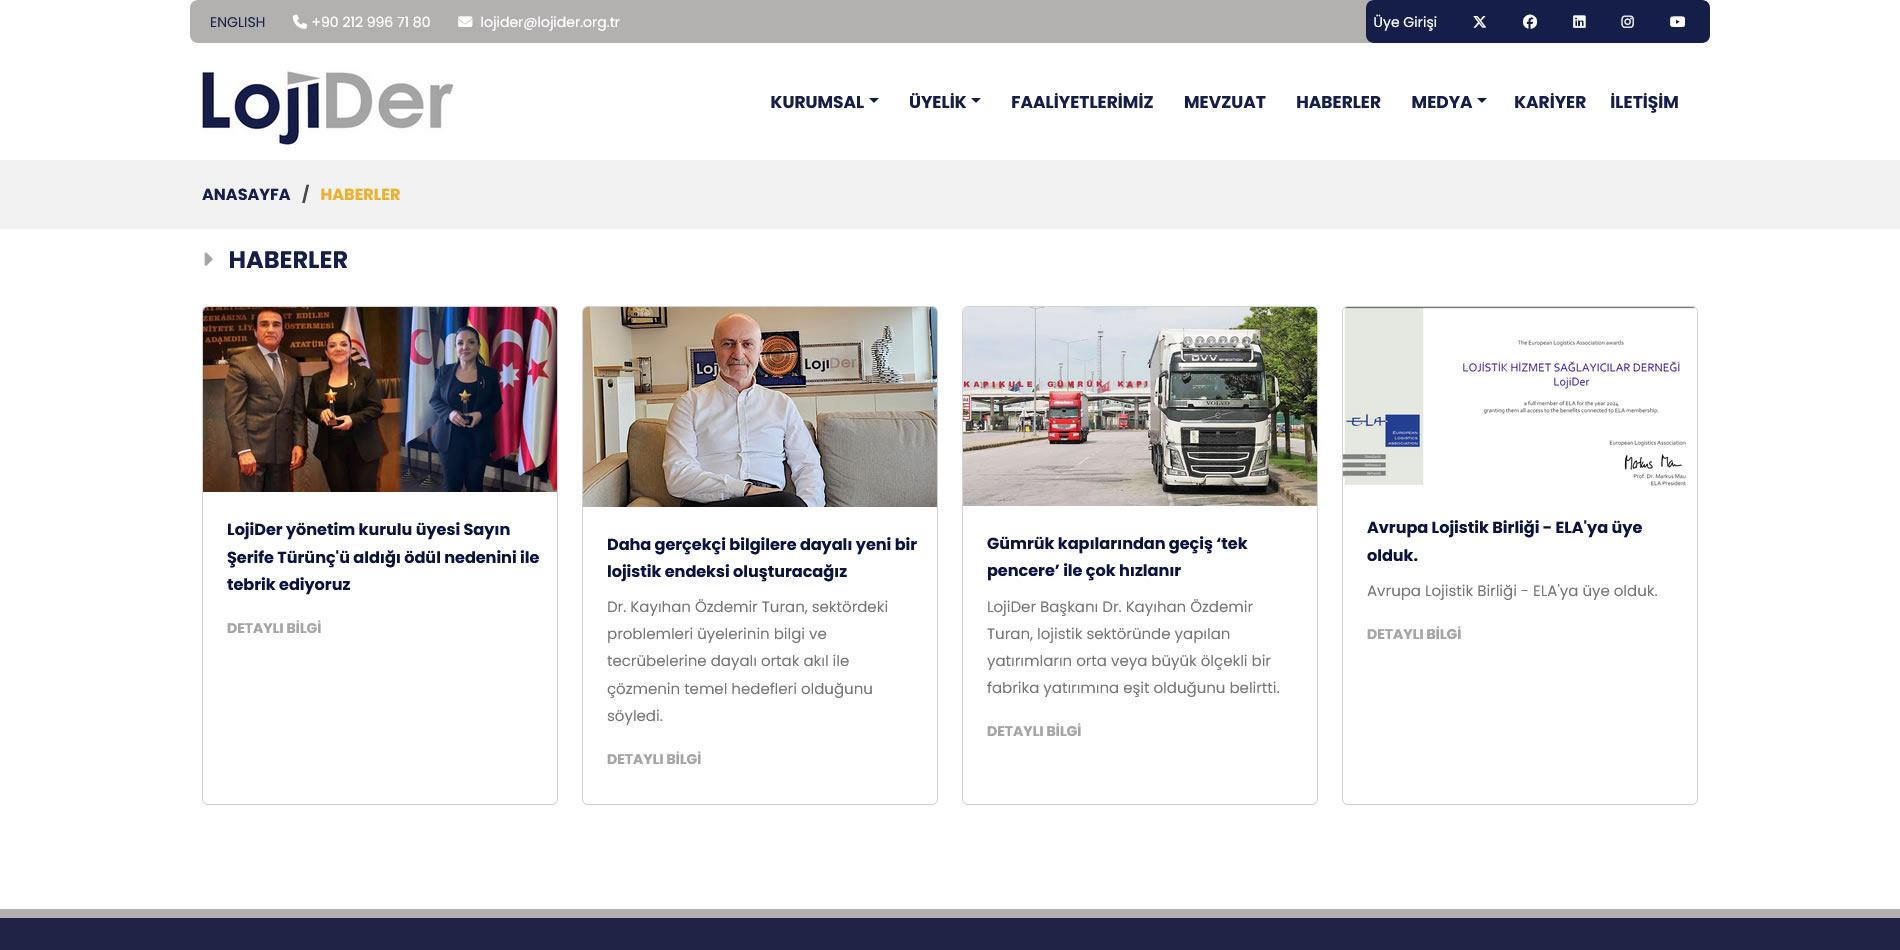Switch site language to ENGLISH
This screenshot has height=950, width=1900.
237,22
